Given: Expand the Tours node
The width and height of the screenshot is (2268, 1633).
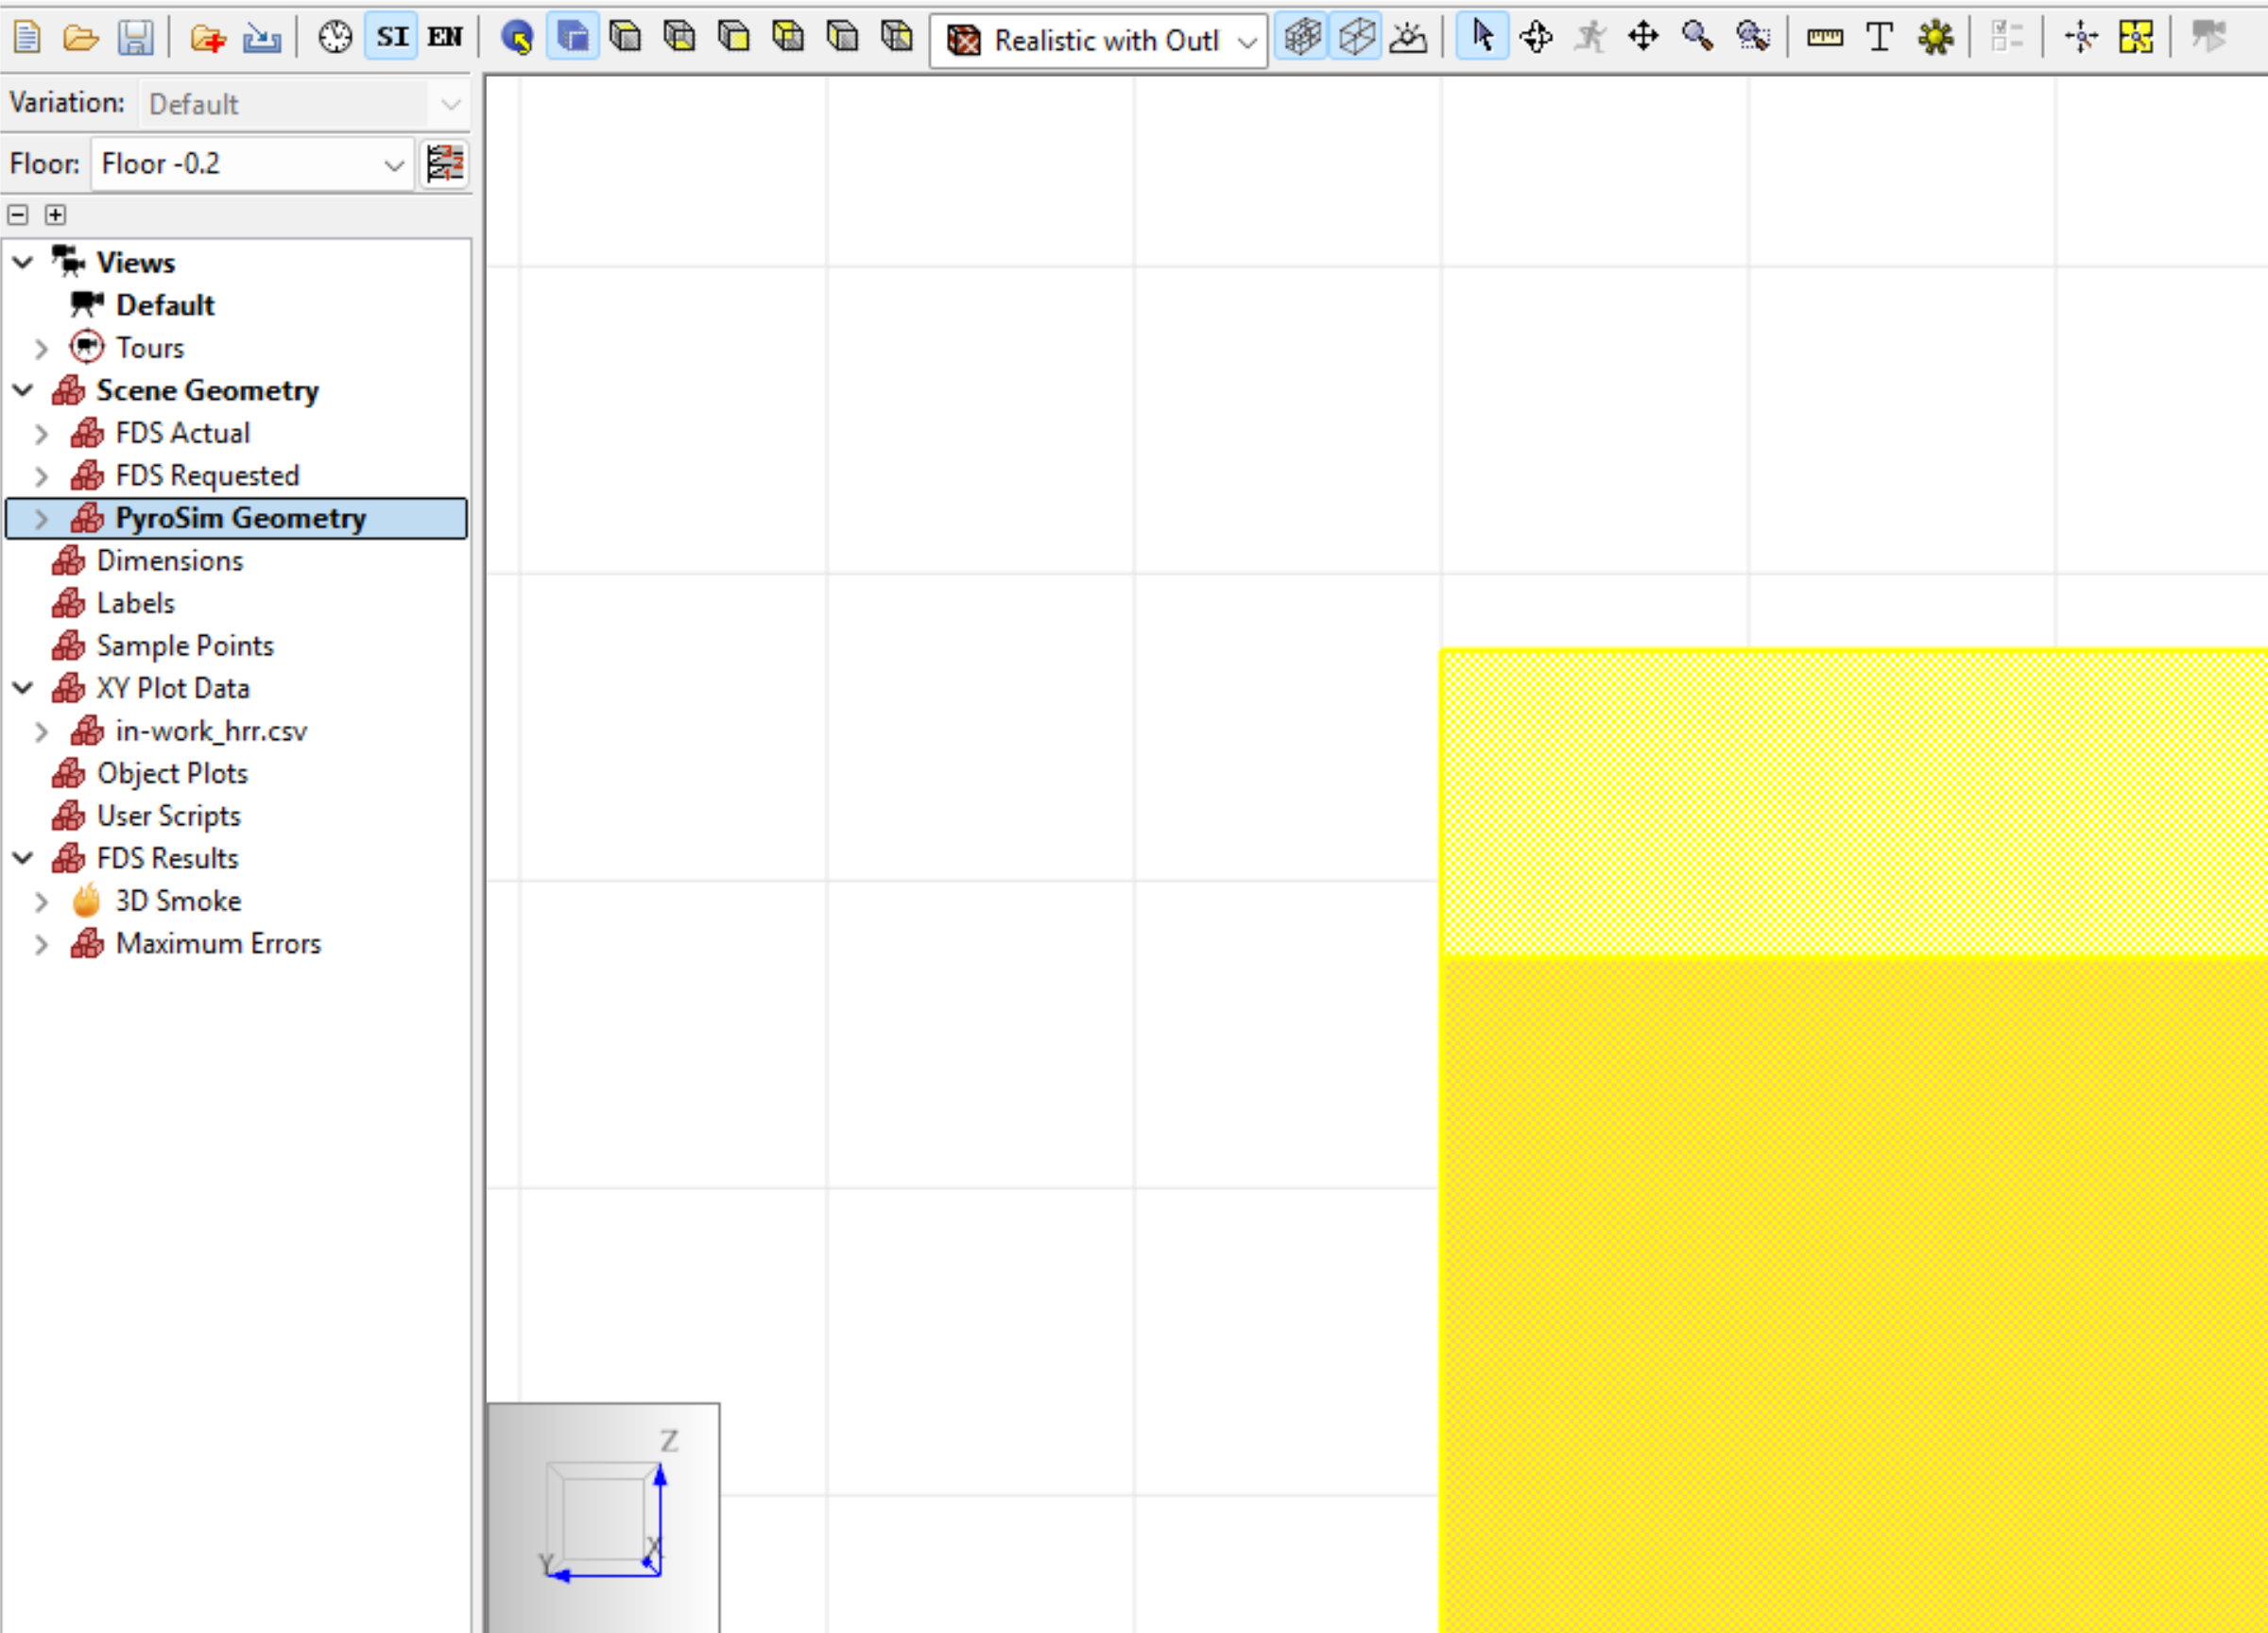Looking at the screenshot, I should click(x=41, y=349).
